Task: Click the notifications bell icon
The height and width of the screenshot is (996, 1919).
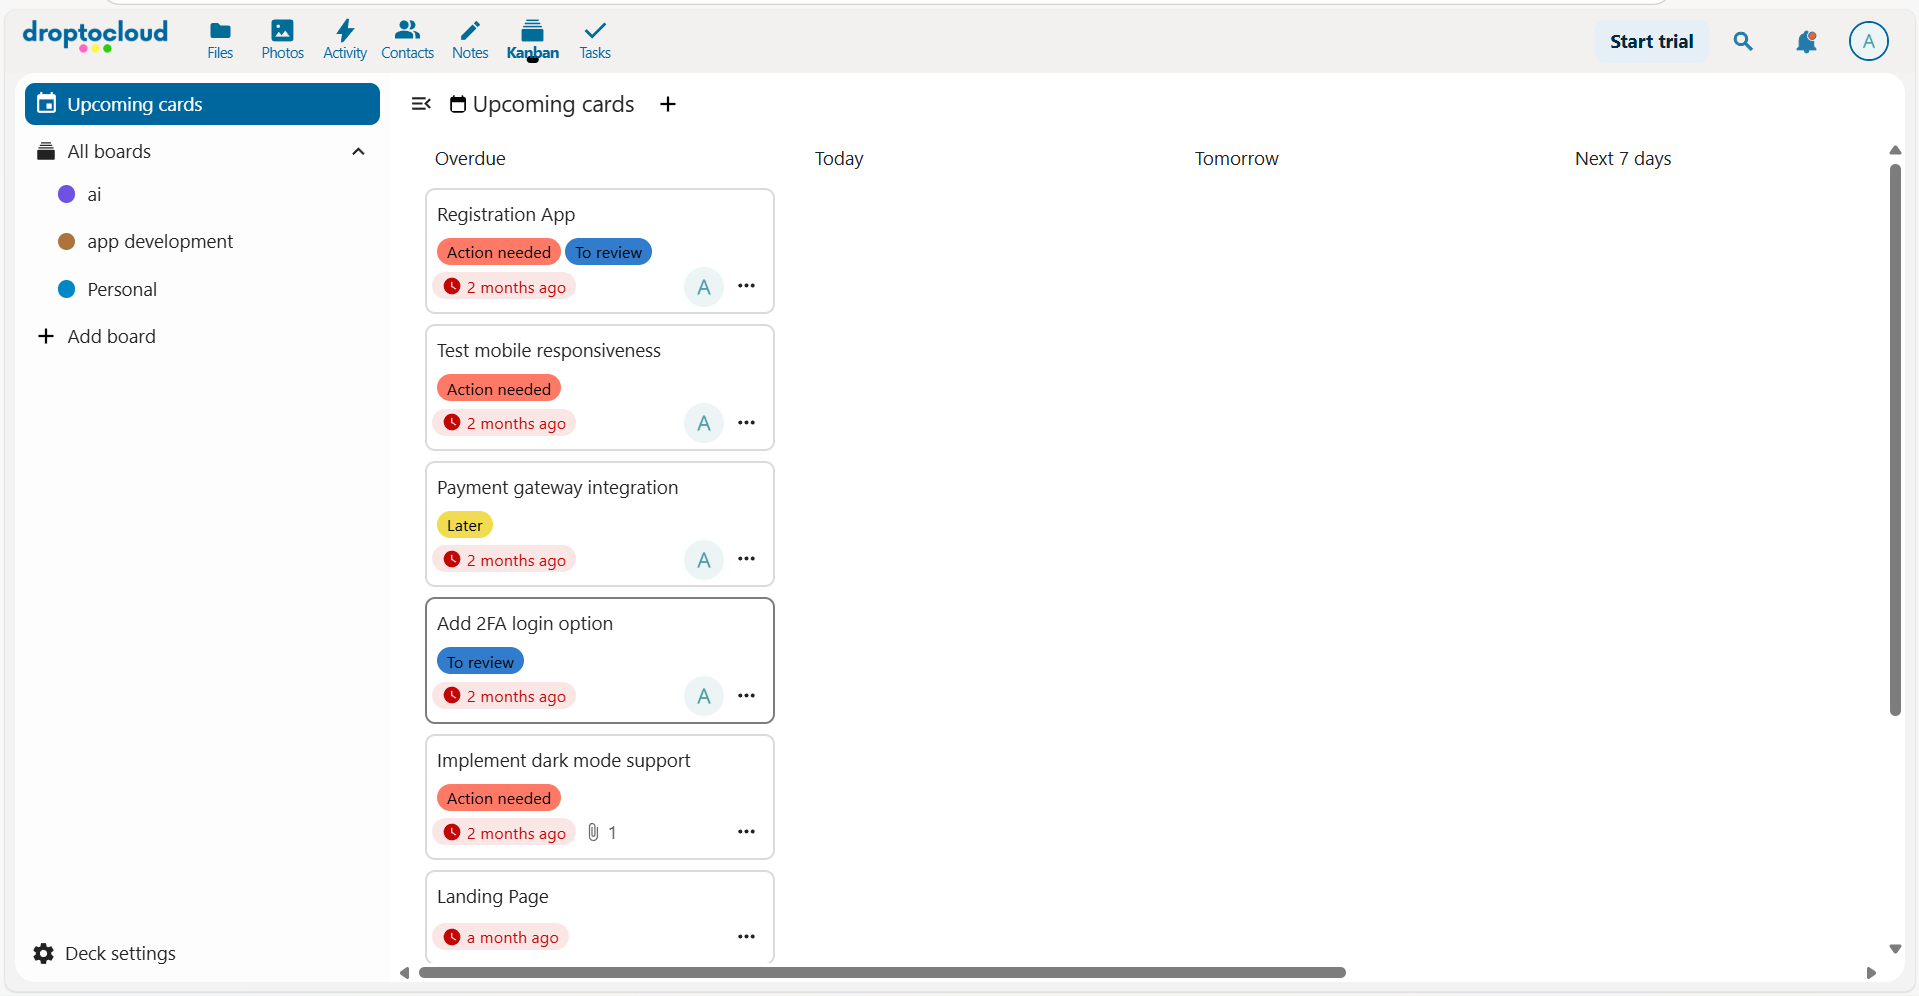Action: [x=1806, y=42]
